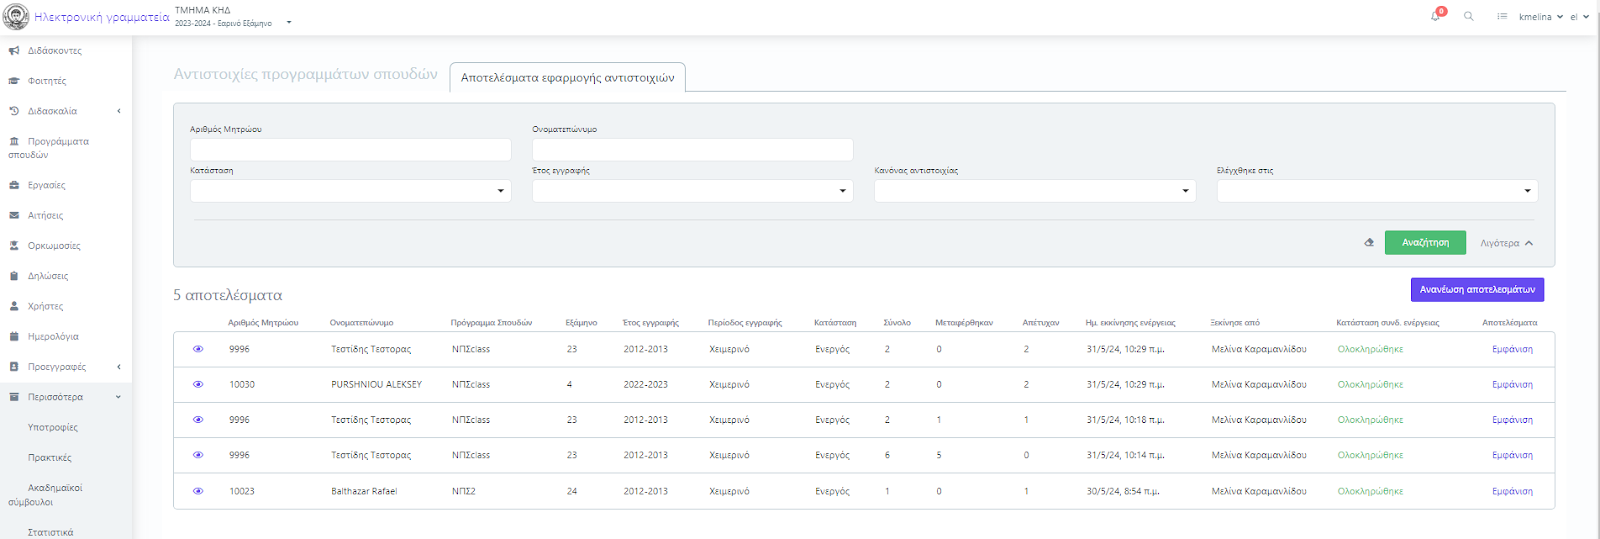Click date cell 30/5/24, 8:54 π.μ.
This screenshot has width=1600, height=539.
[1123, 491]
